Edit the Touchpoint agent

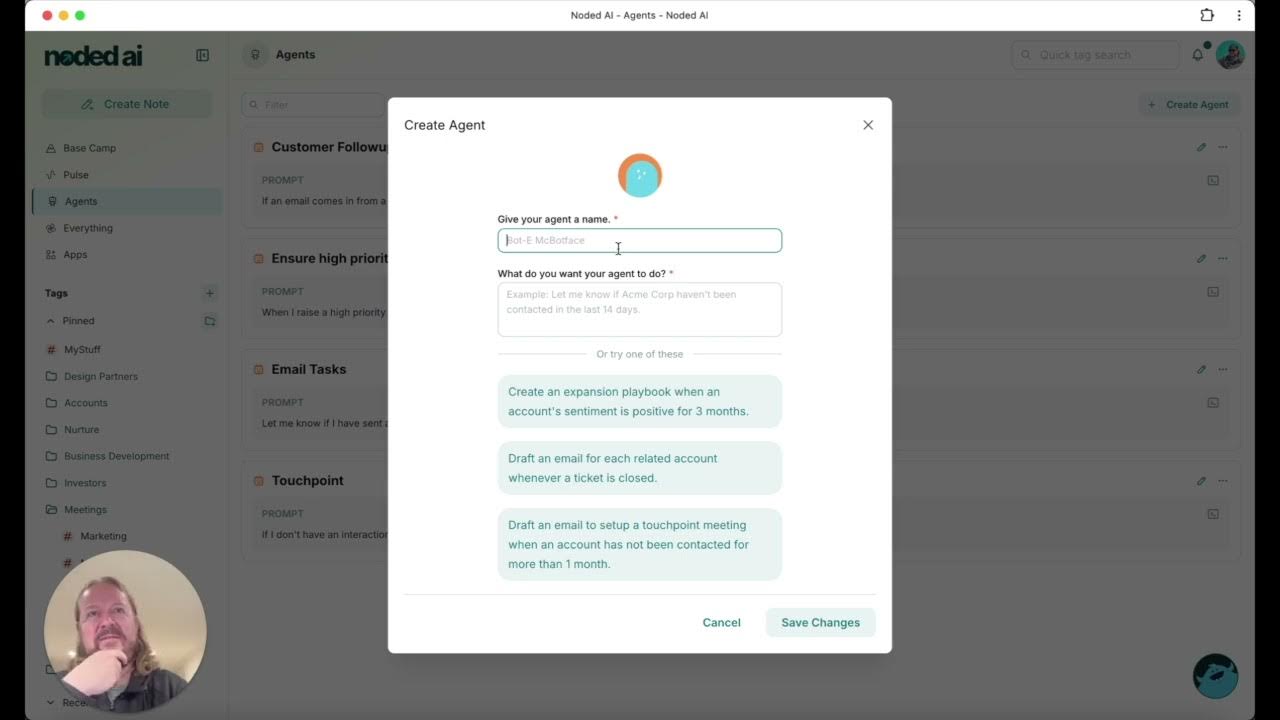(1201, 481)
